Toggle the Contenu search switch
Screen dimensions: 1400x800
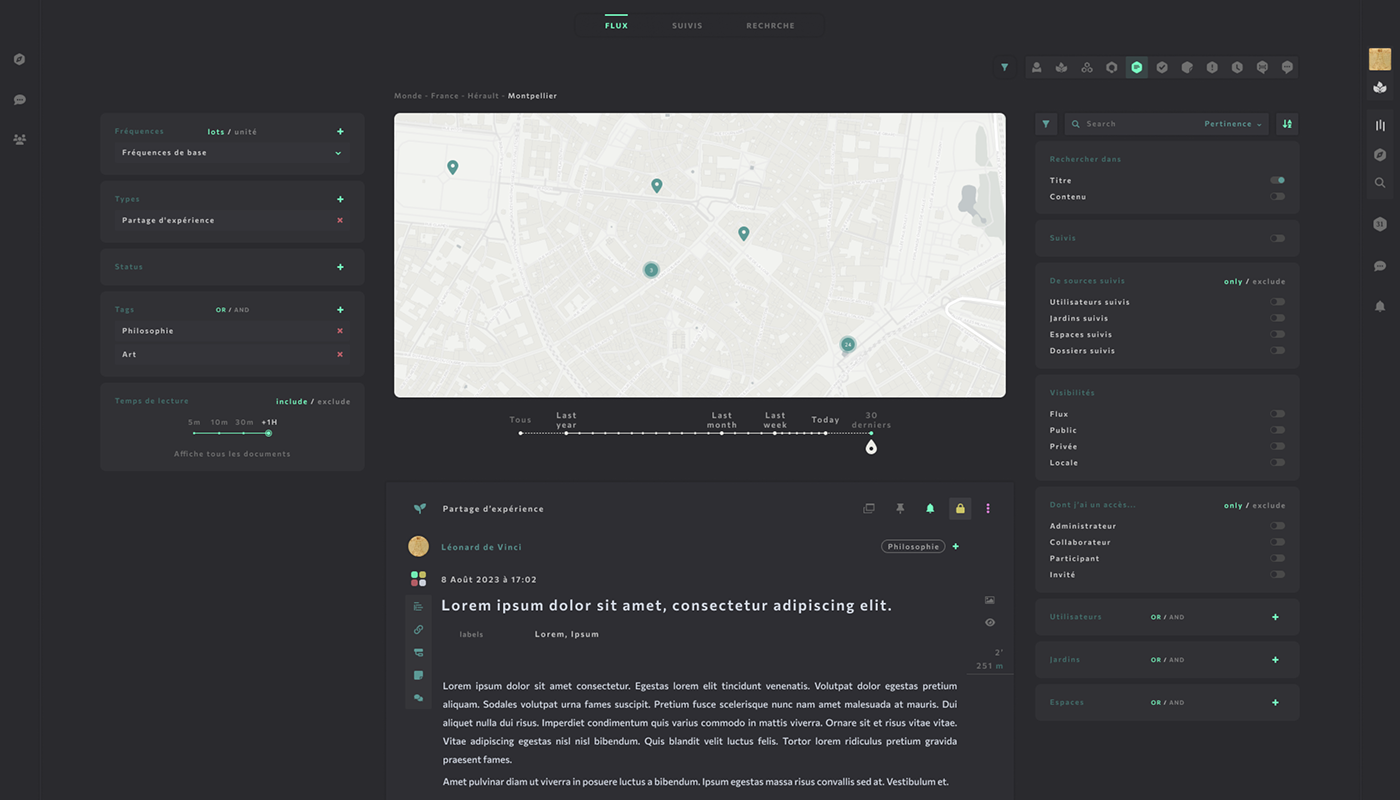(x=1278, y=197)
